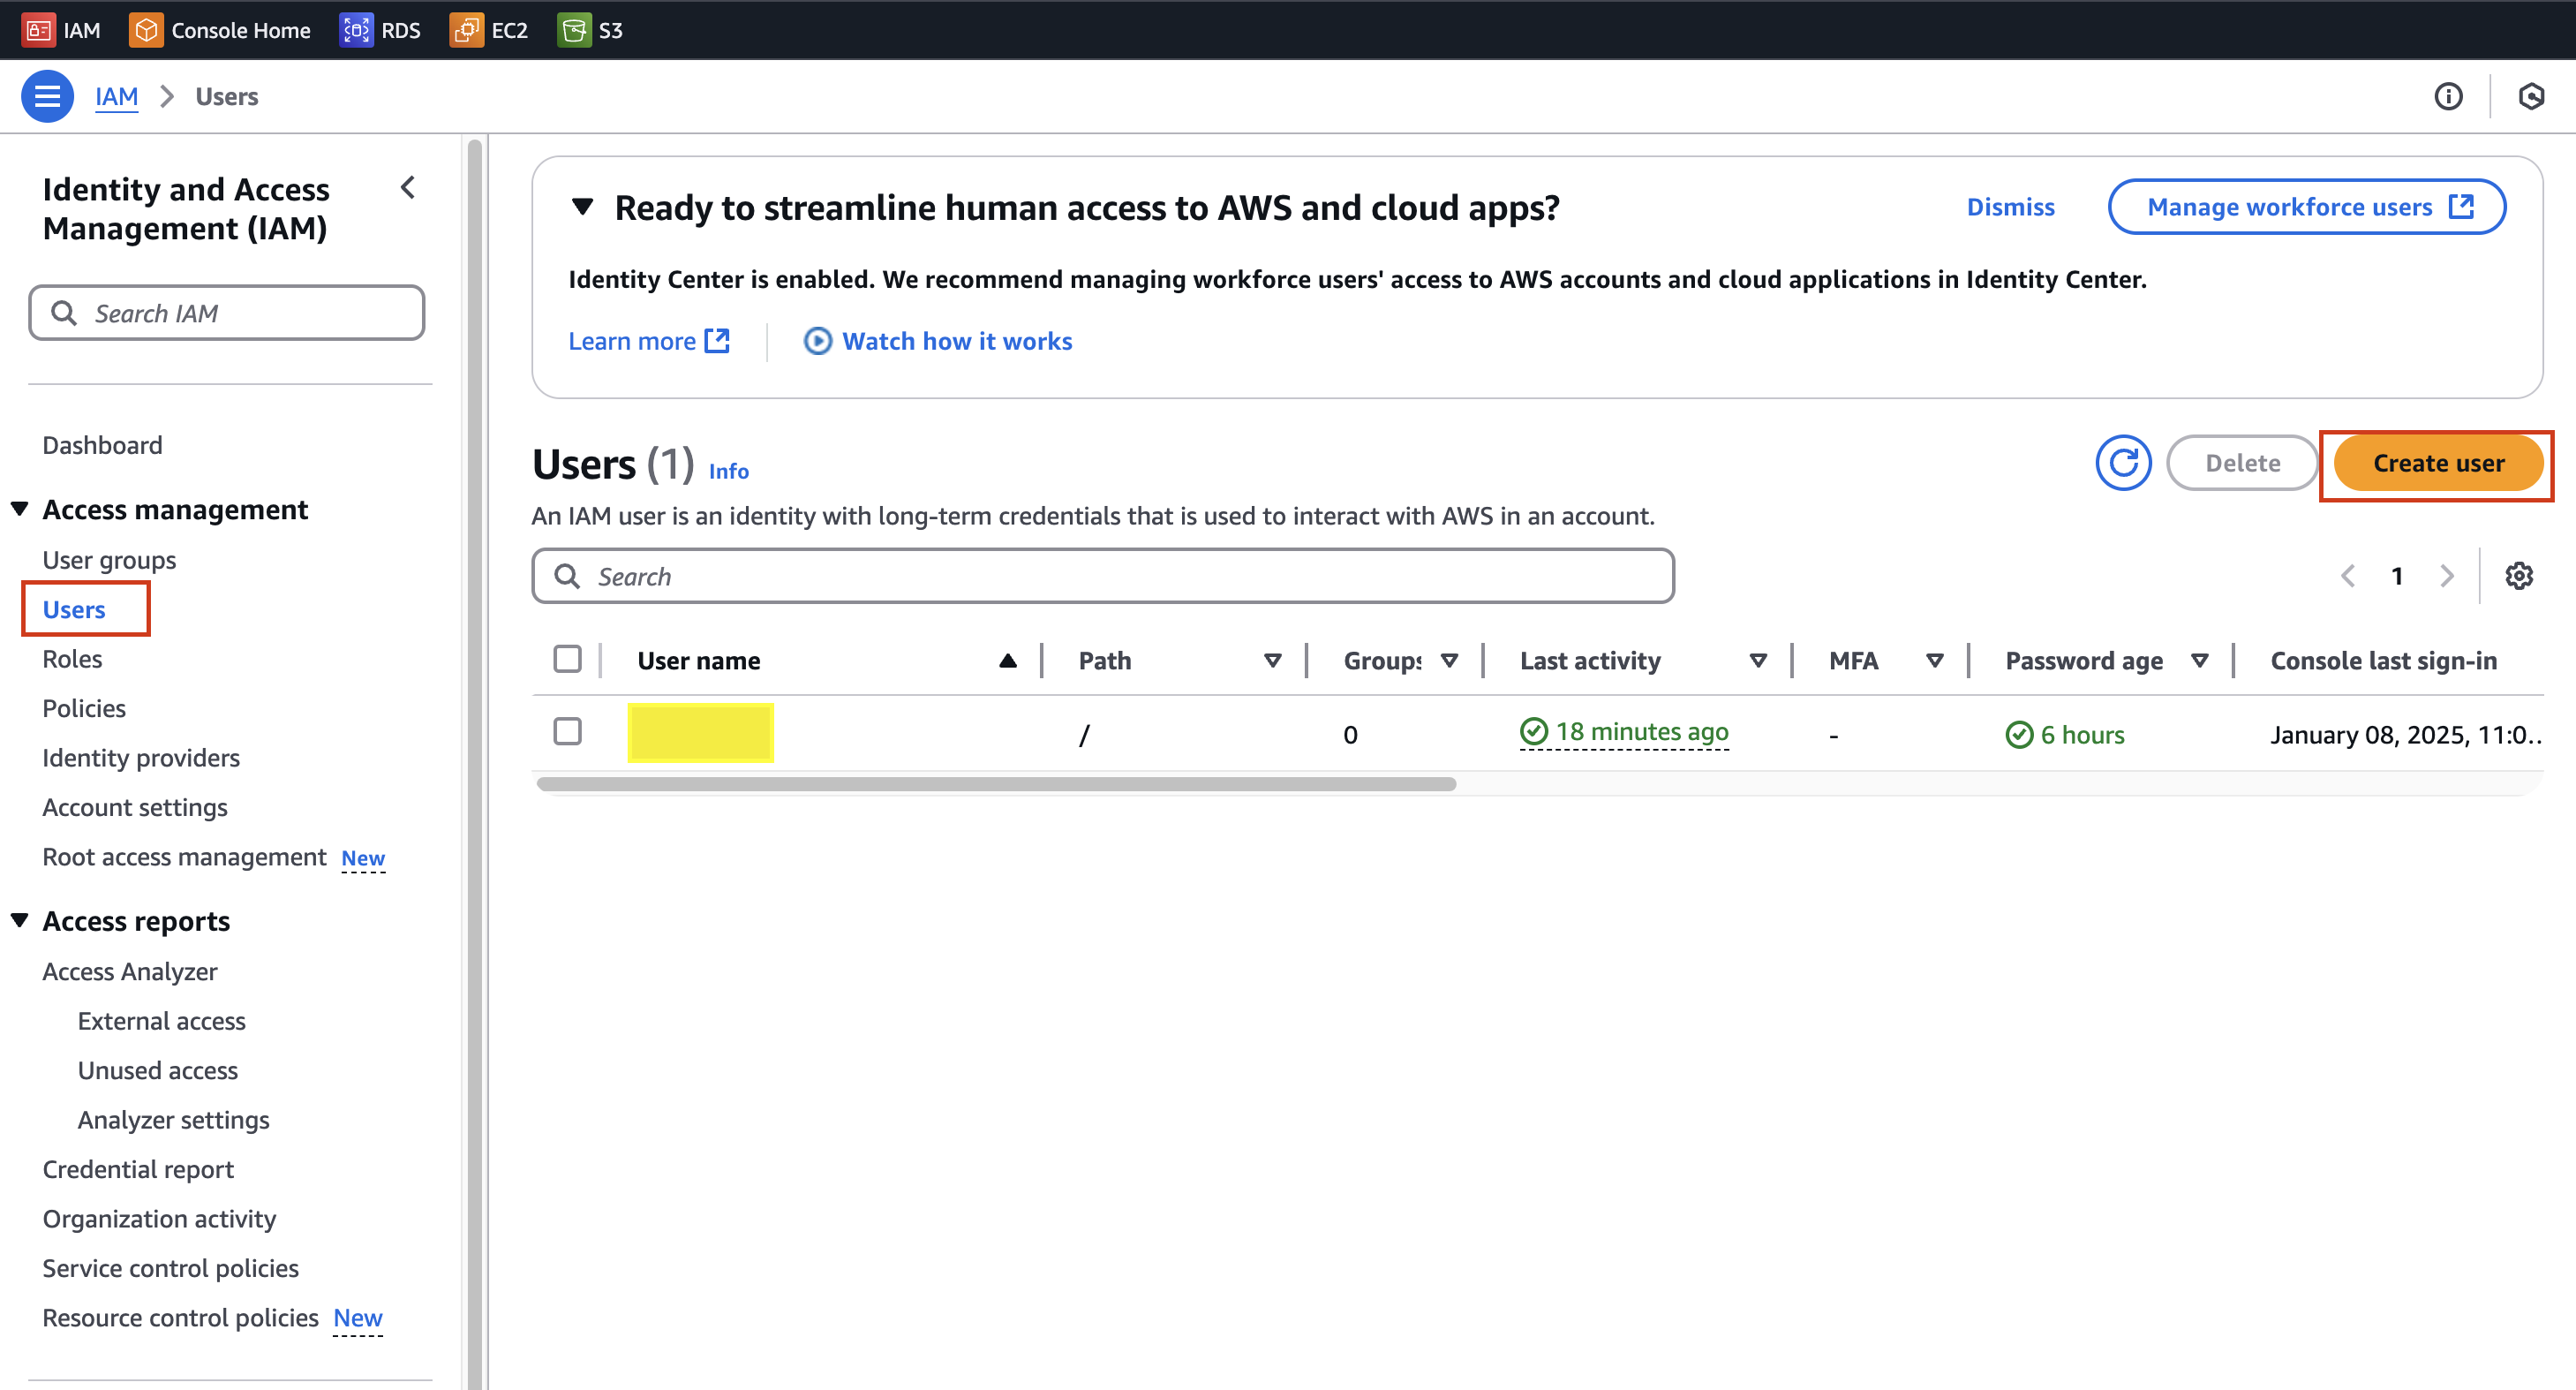2576x1390 pixels.
Task: Open the S3 bucket shortcut icon
Action: coord(573,30)
